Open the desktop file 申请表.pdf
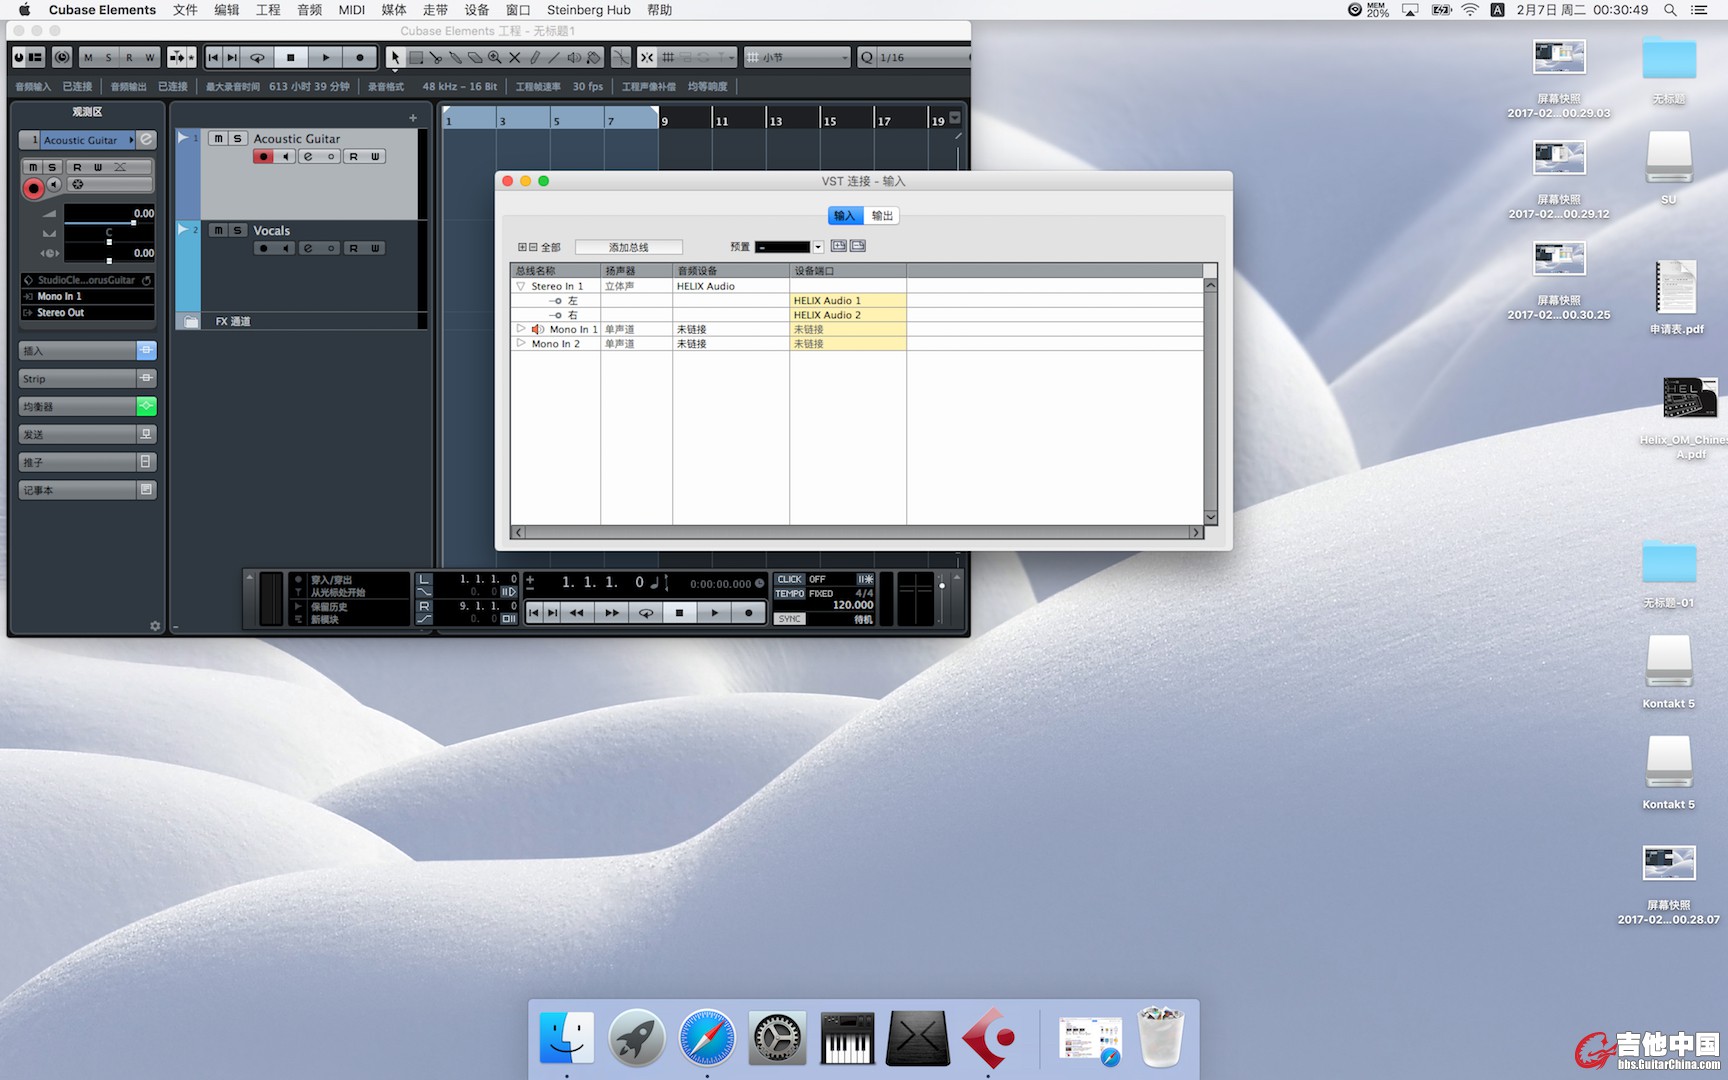The image size is (1728, 1080). [1676, 298]
